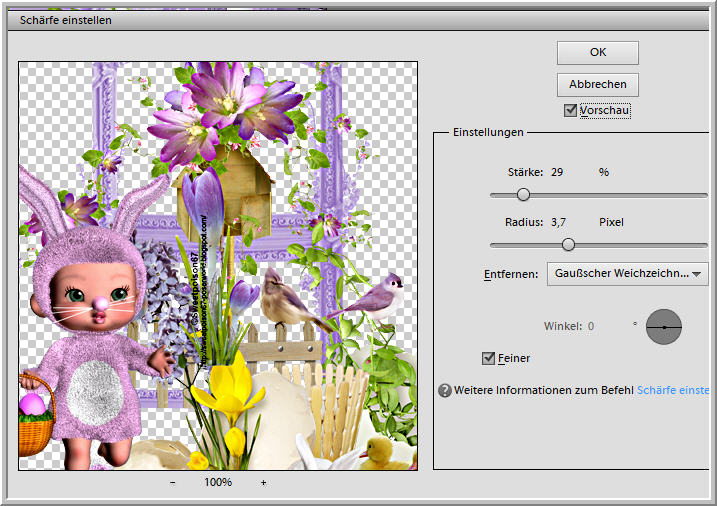Toggle the Vorschau preview checkbox
717x506 pixels.
pos(570,110)
